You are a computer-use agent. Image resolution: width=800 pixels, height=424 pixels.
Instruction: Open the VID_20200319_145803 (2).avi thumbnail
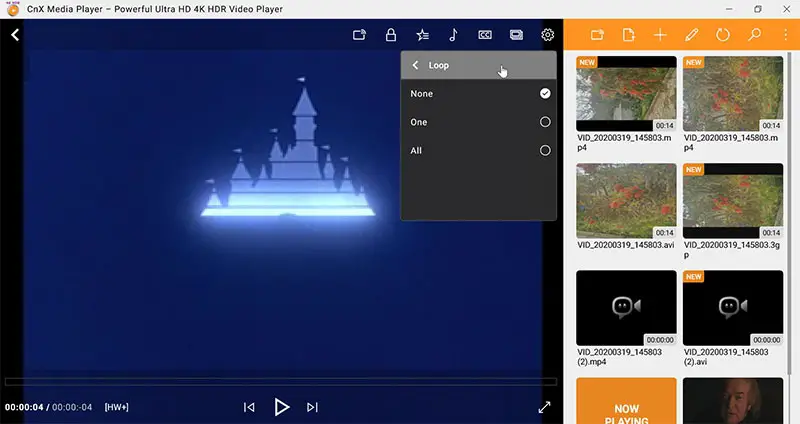point(733,308)
